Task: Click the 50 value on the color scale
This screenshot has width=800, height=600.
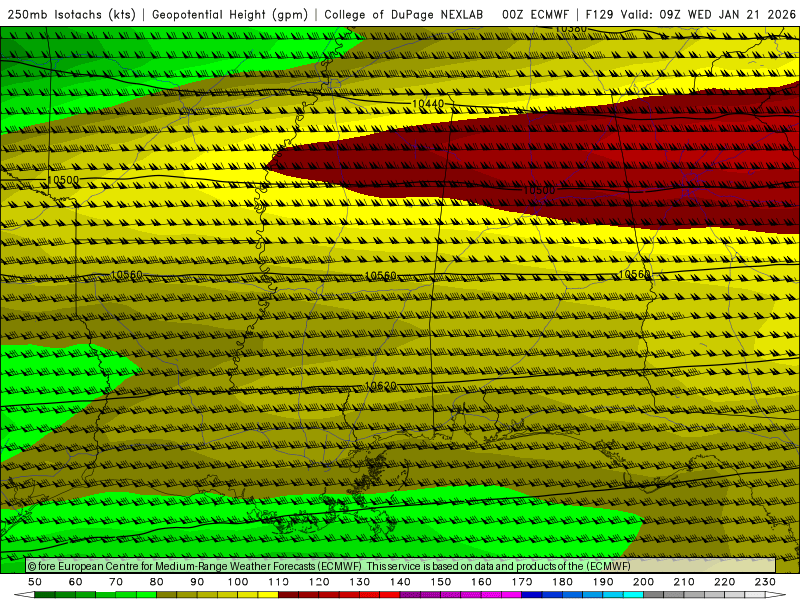Action: point(35,582)
